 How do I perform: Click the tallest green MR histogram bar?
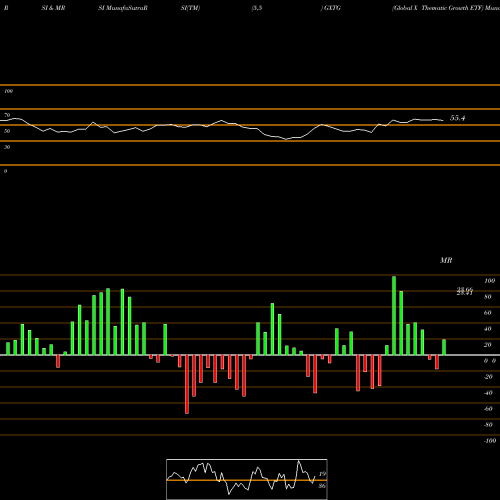[394, 316]
